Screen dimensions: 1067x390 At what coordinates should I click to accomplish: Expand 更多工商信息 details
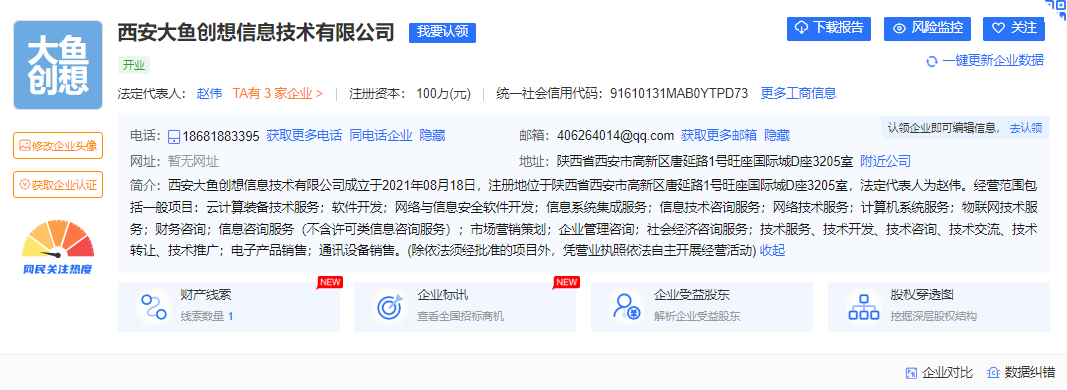coord(798,93)
